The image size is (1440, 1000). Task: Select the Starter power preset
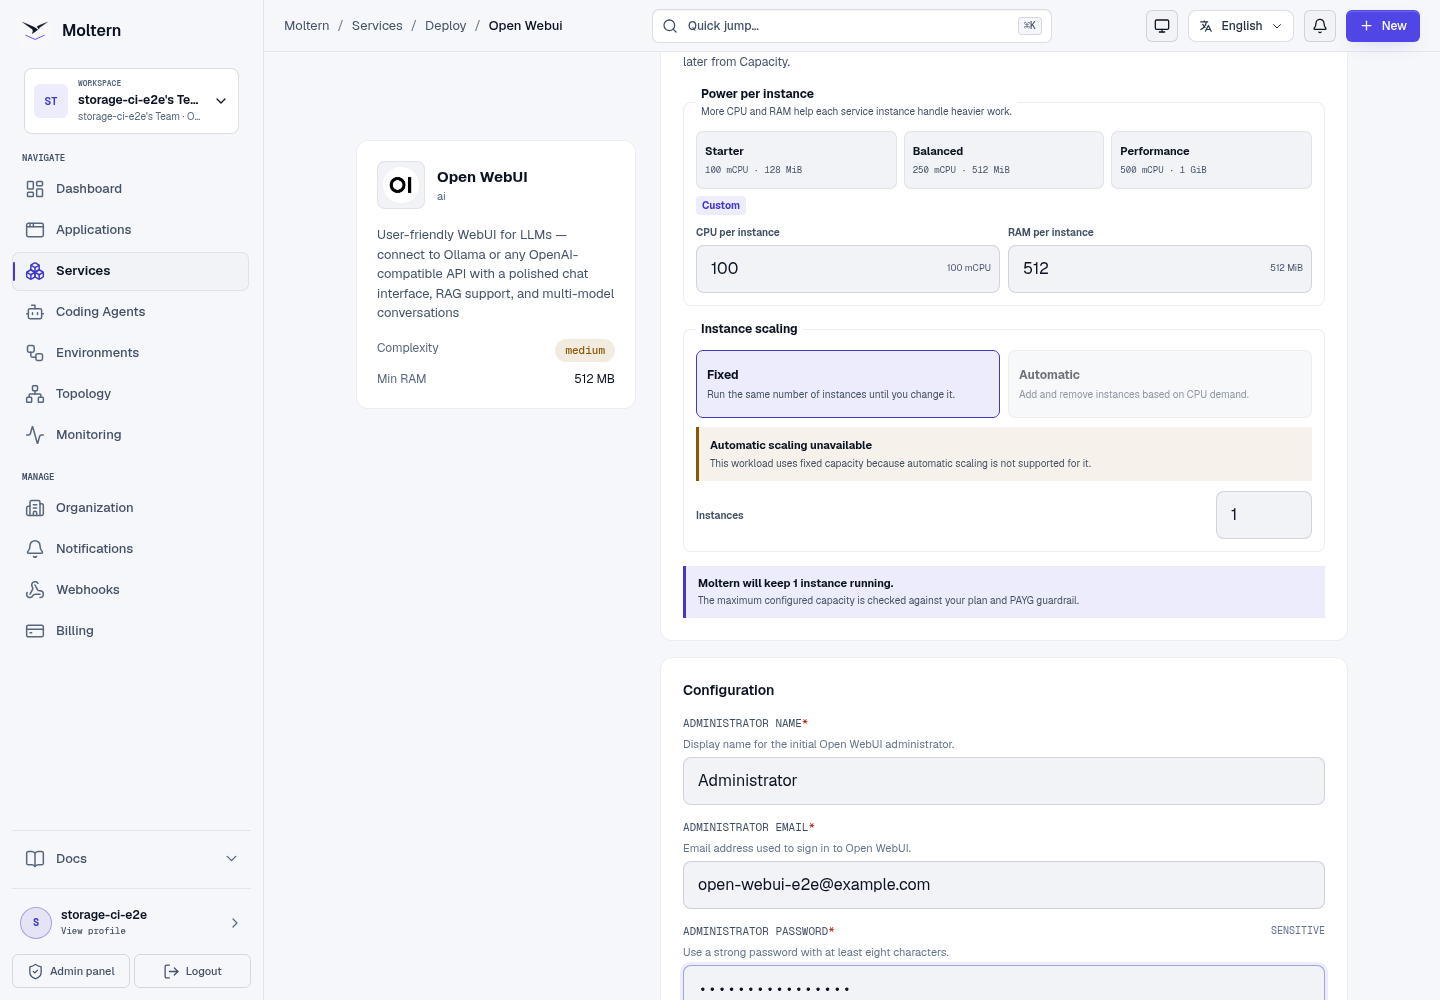point(796,160)
